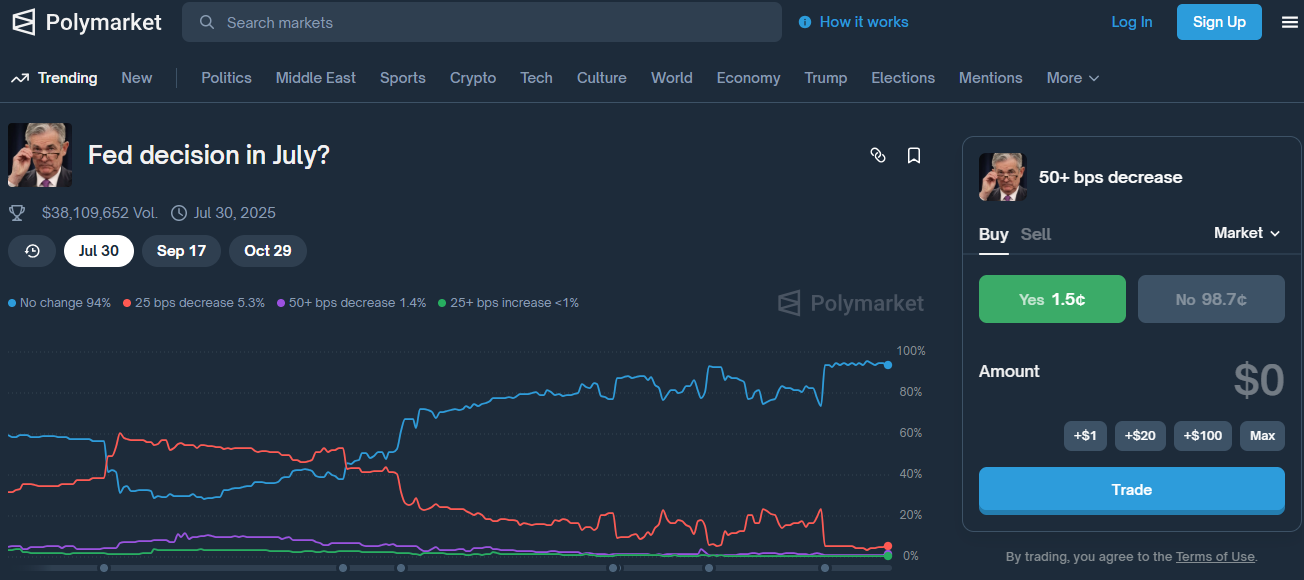Select the Jul 30 date pill
The width and height of the screenshot is (1304, 580).
coord(99,251)
